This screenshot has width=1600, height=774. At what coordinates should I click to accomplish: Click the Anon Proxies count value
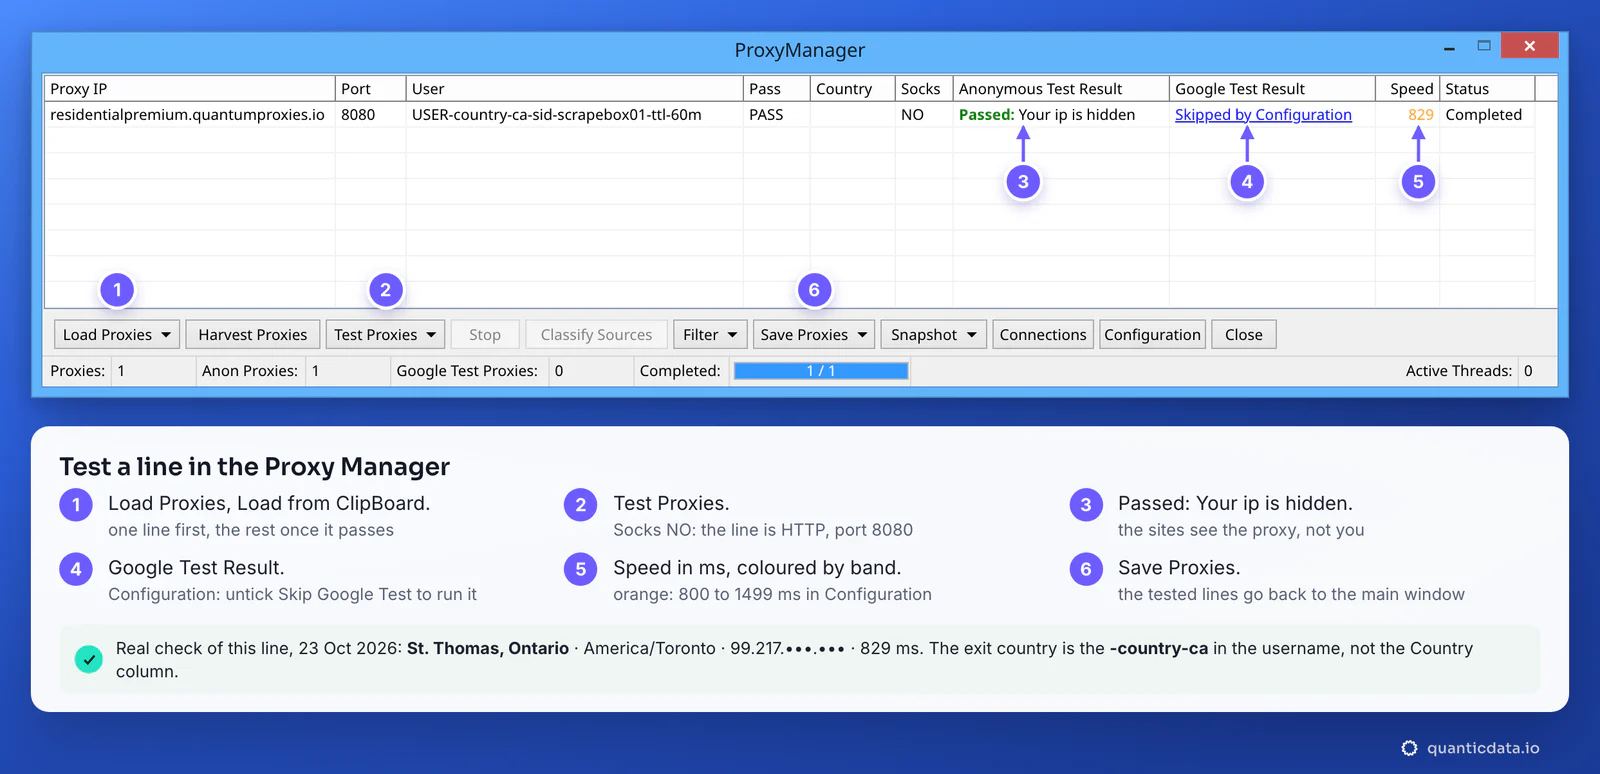pos(316,371)
